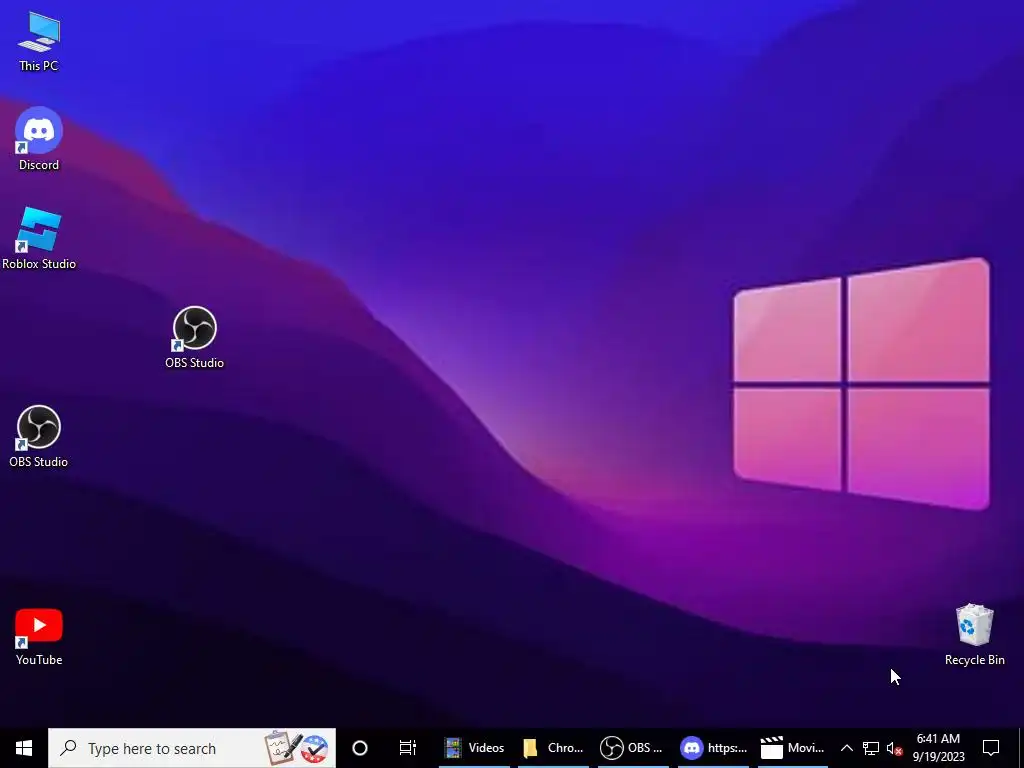Switch to OBS in the taskbar
The image size is (1024, 768).
(x=632, y=748)
